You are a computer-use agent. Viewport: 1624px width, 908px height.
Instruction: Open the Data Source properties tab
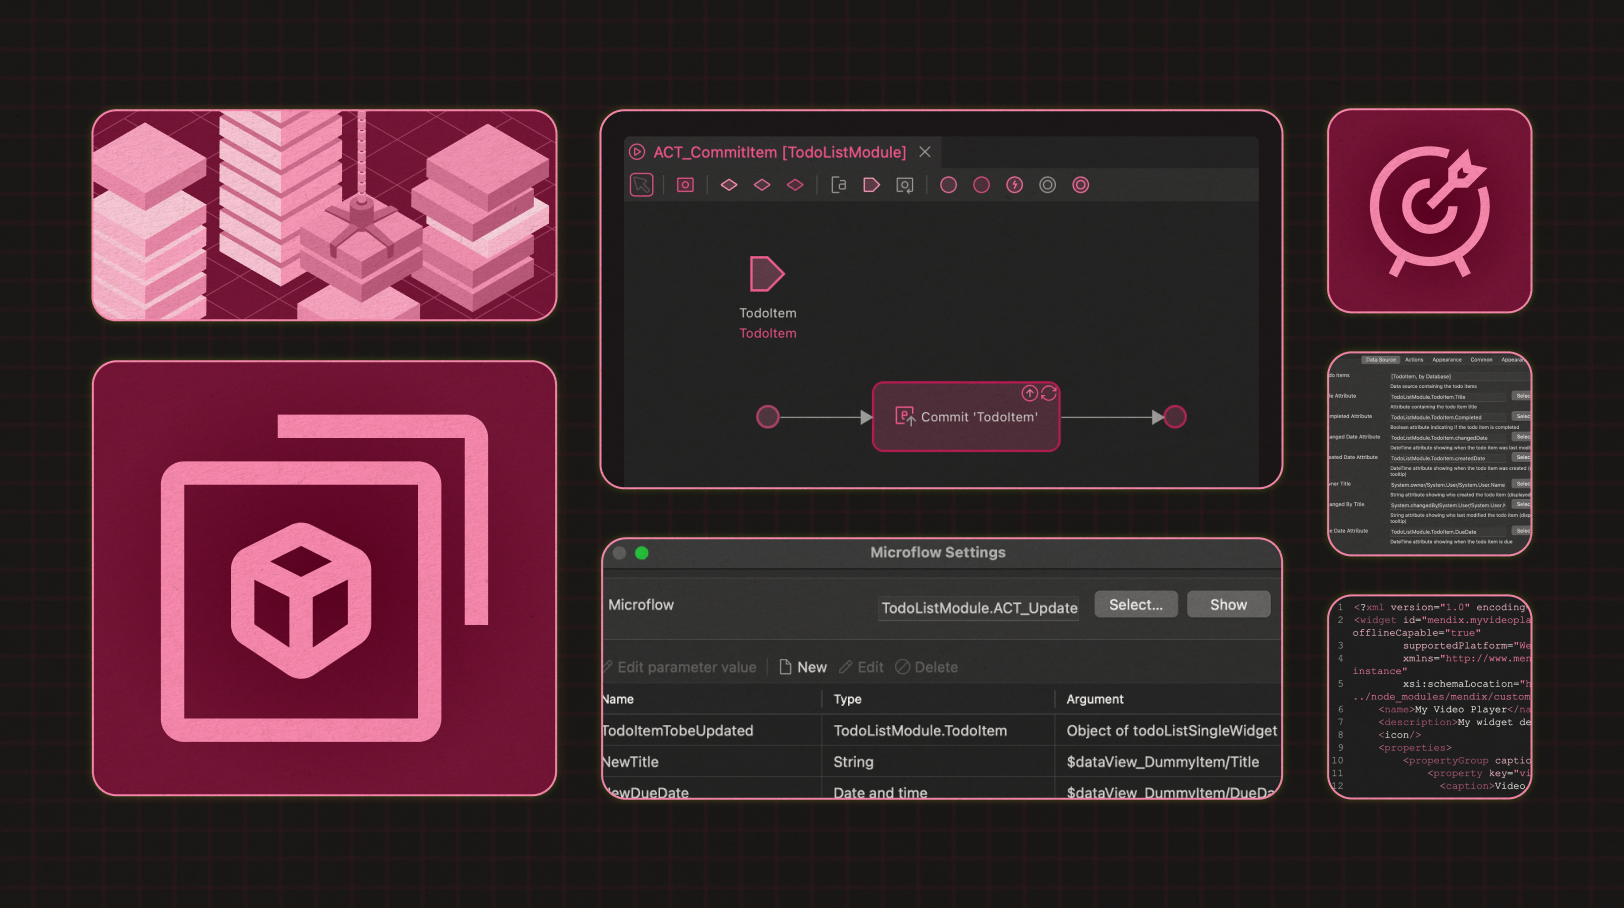pyautogui.click(x=1380, y=360)
